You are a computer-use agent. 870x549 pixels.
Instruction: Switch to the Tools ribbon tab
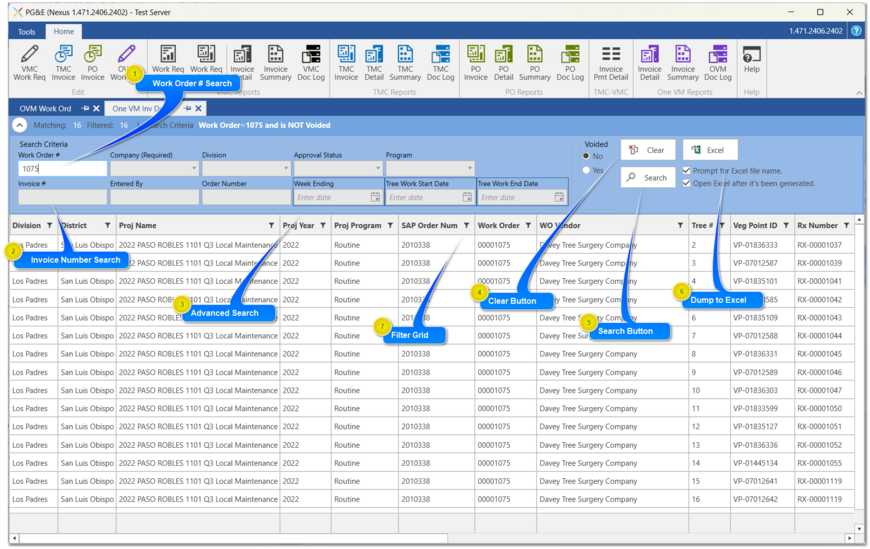(27, 32)
